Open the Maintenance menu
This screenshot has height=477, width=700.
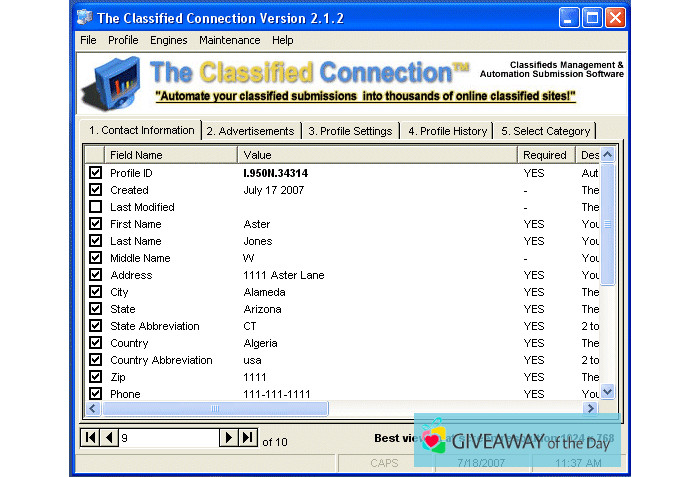tap(229, 40)
